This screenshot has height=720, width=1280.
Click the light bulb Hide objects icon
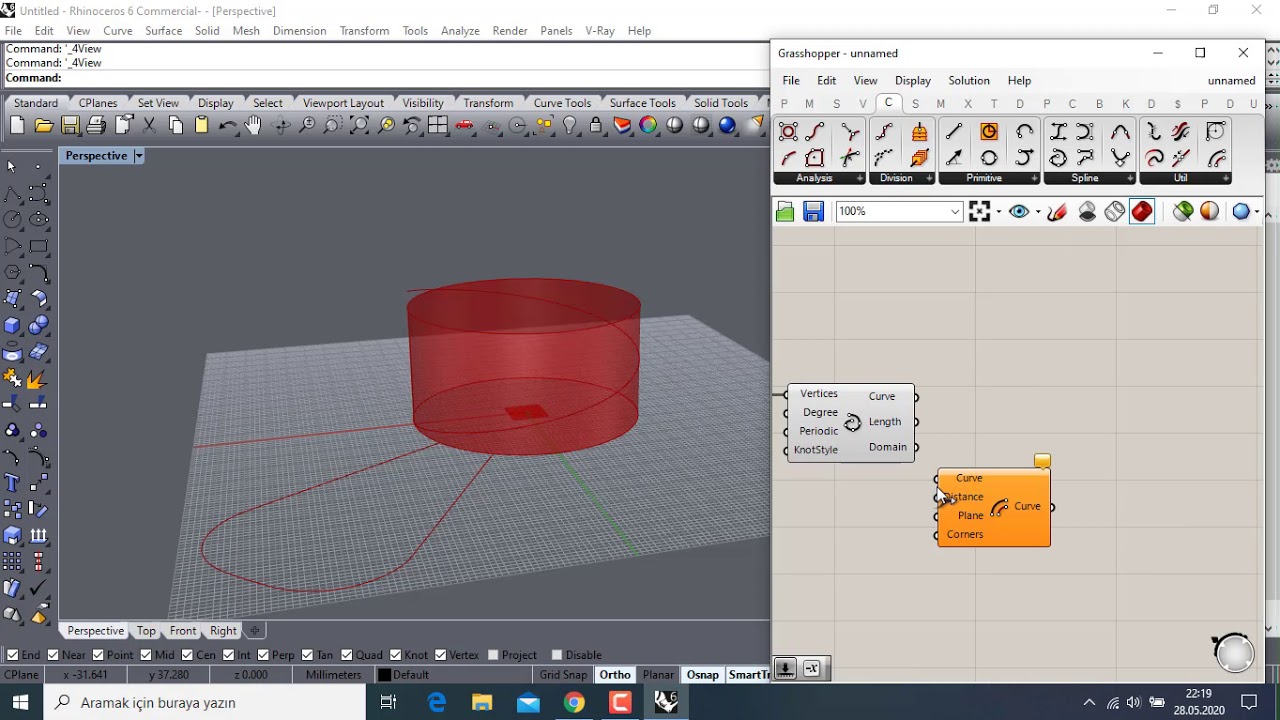570,125
